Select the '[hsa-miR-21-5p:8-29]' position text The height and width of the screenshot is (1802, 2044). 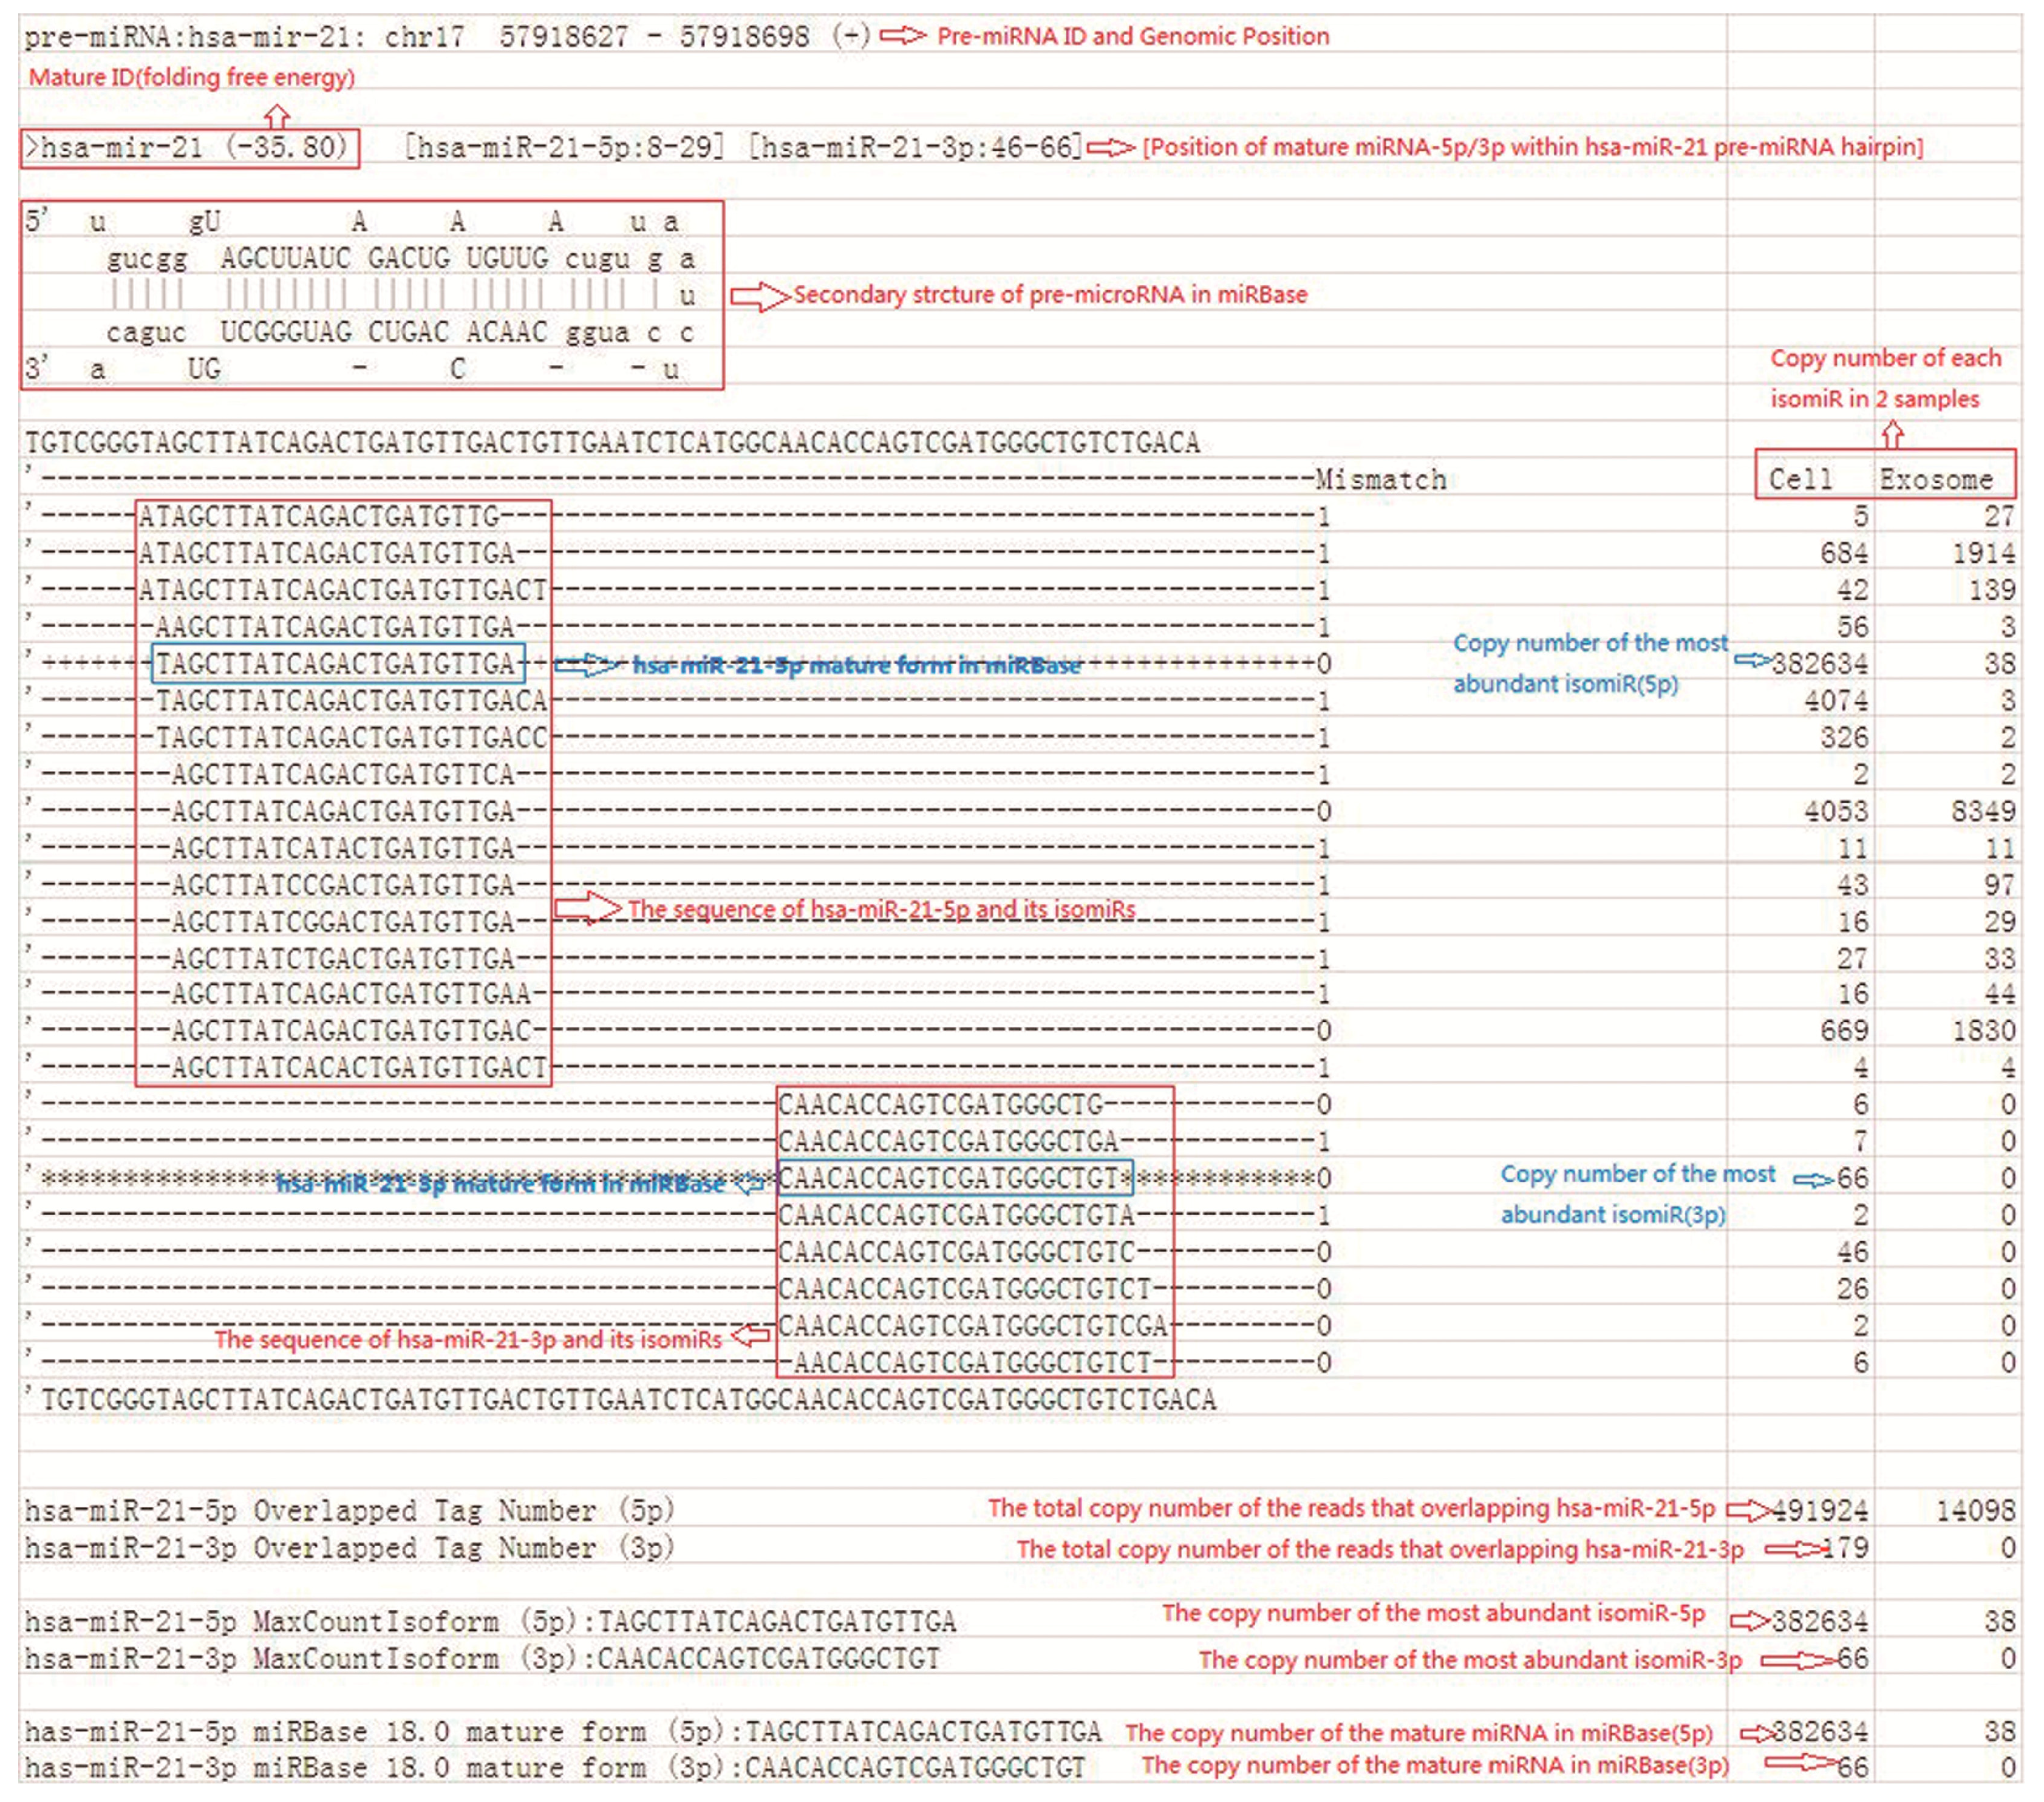(564, 147)
